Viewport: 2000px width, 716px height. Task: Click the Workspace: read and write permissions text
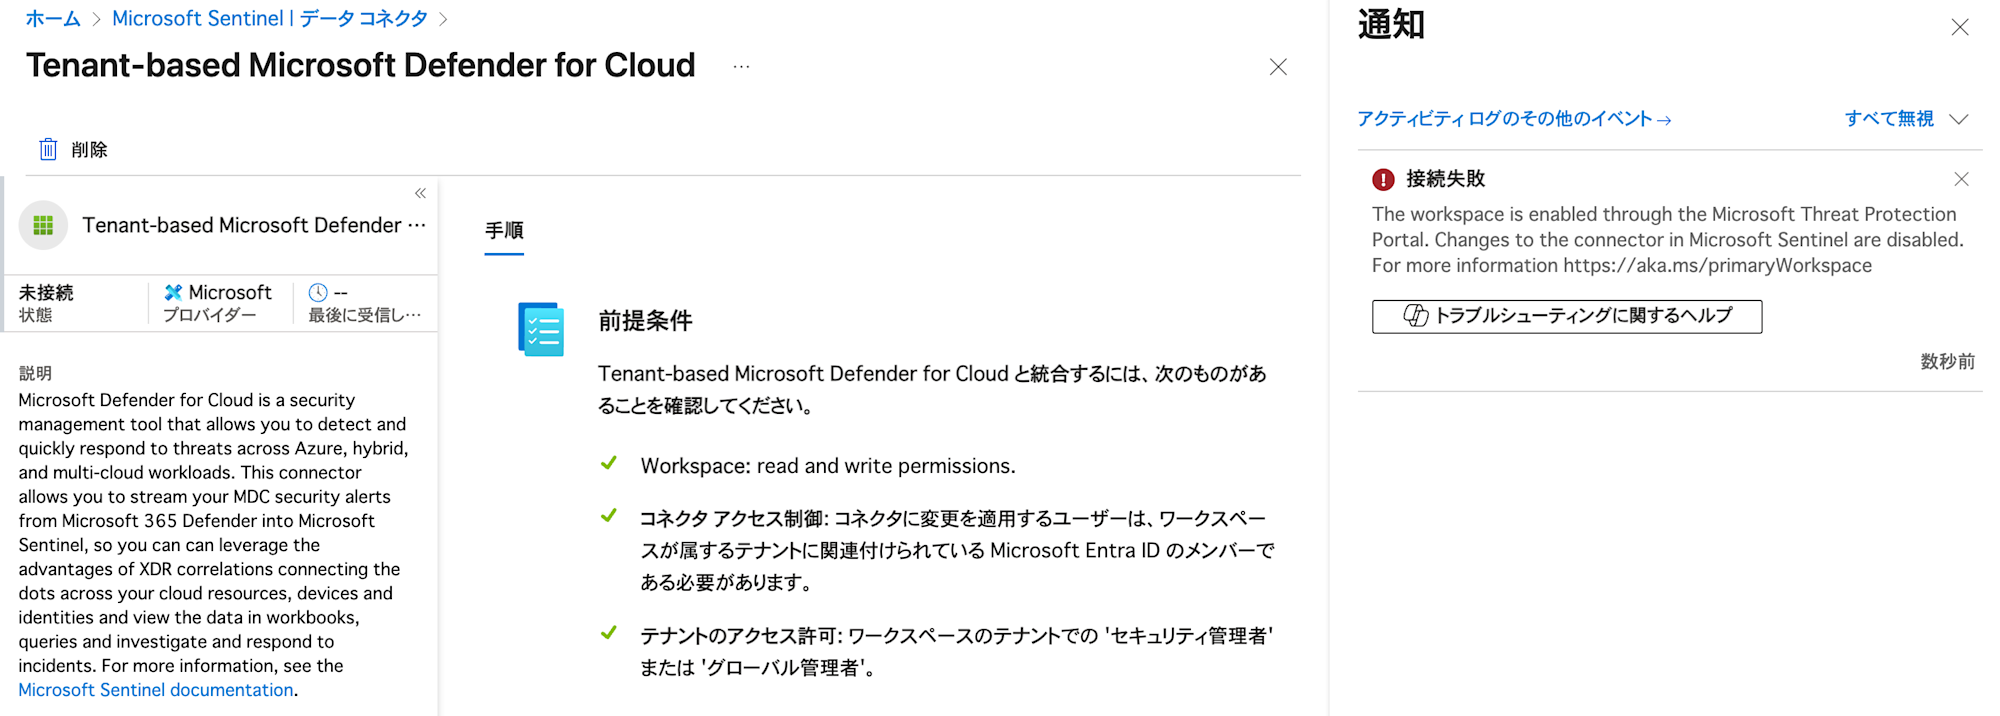click(828, 466)
